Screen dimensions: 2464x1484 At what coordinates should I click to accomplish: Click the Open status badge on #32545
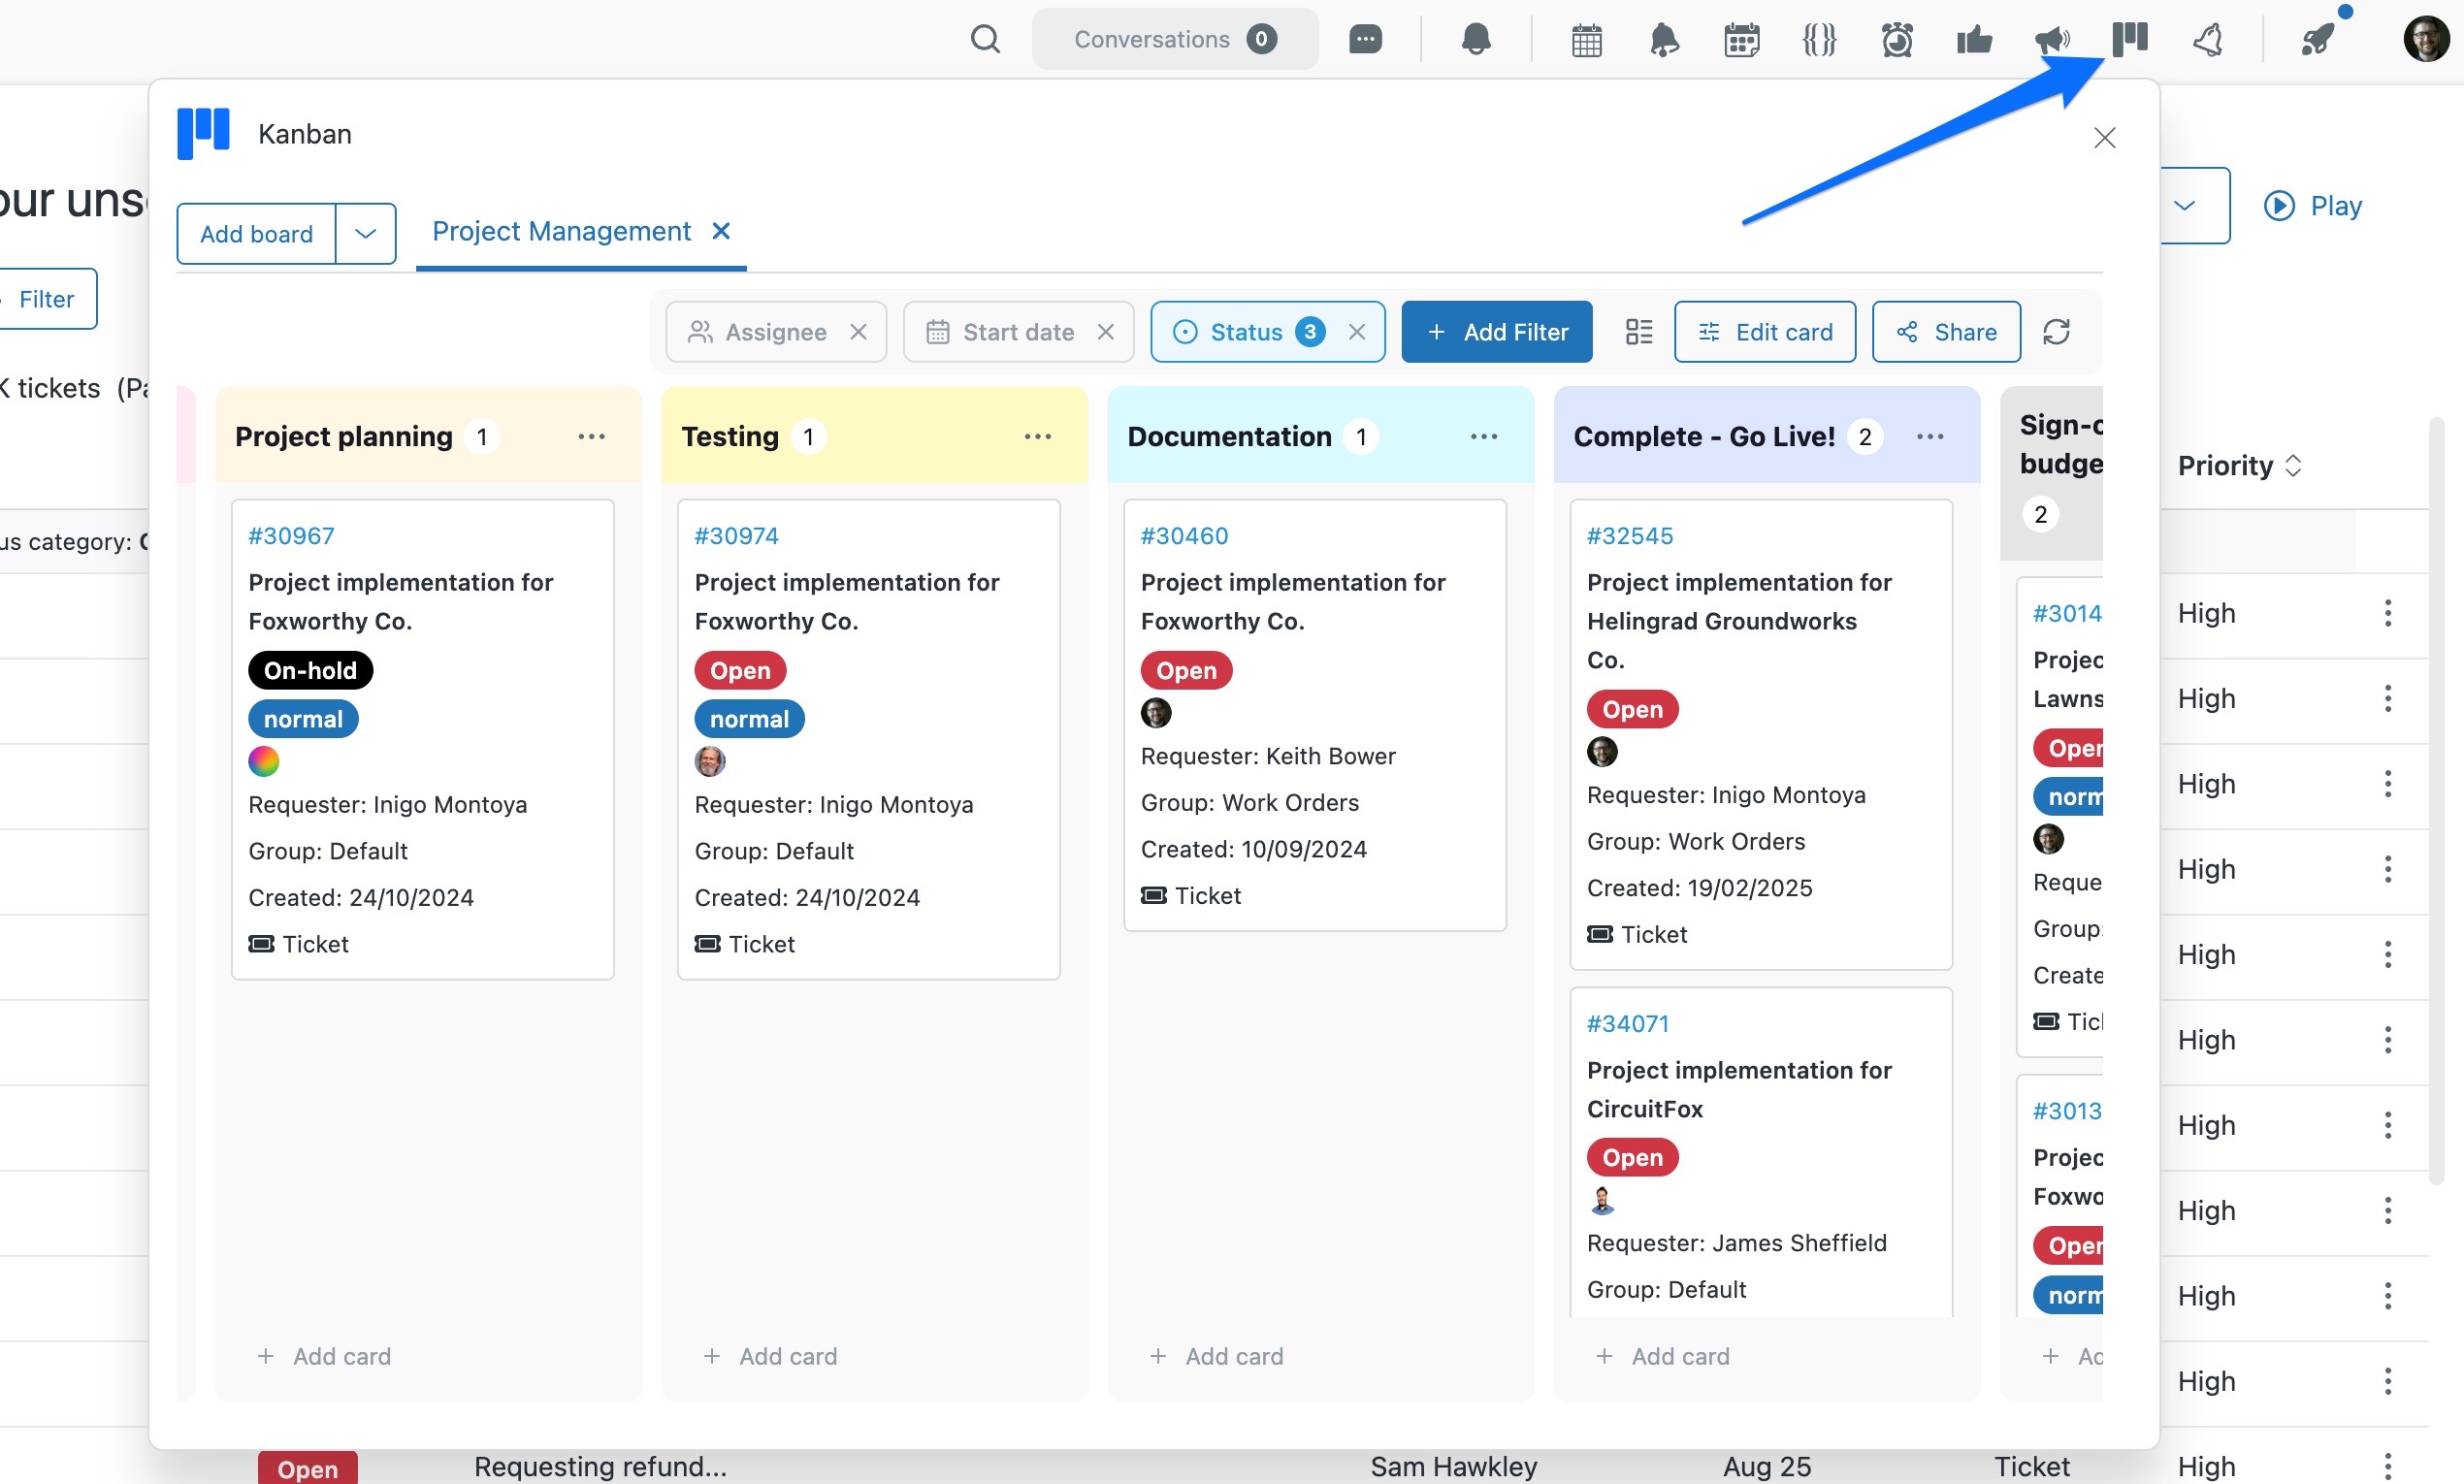(x=1632, y=710)
